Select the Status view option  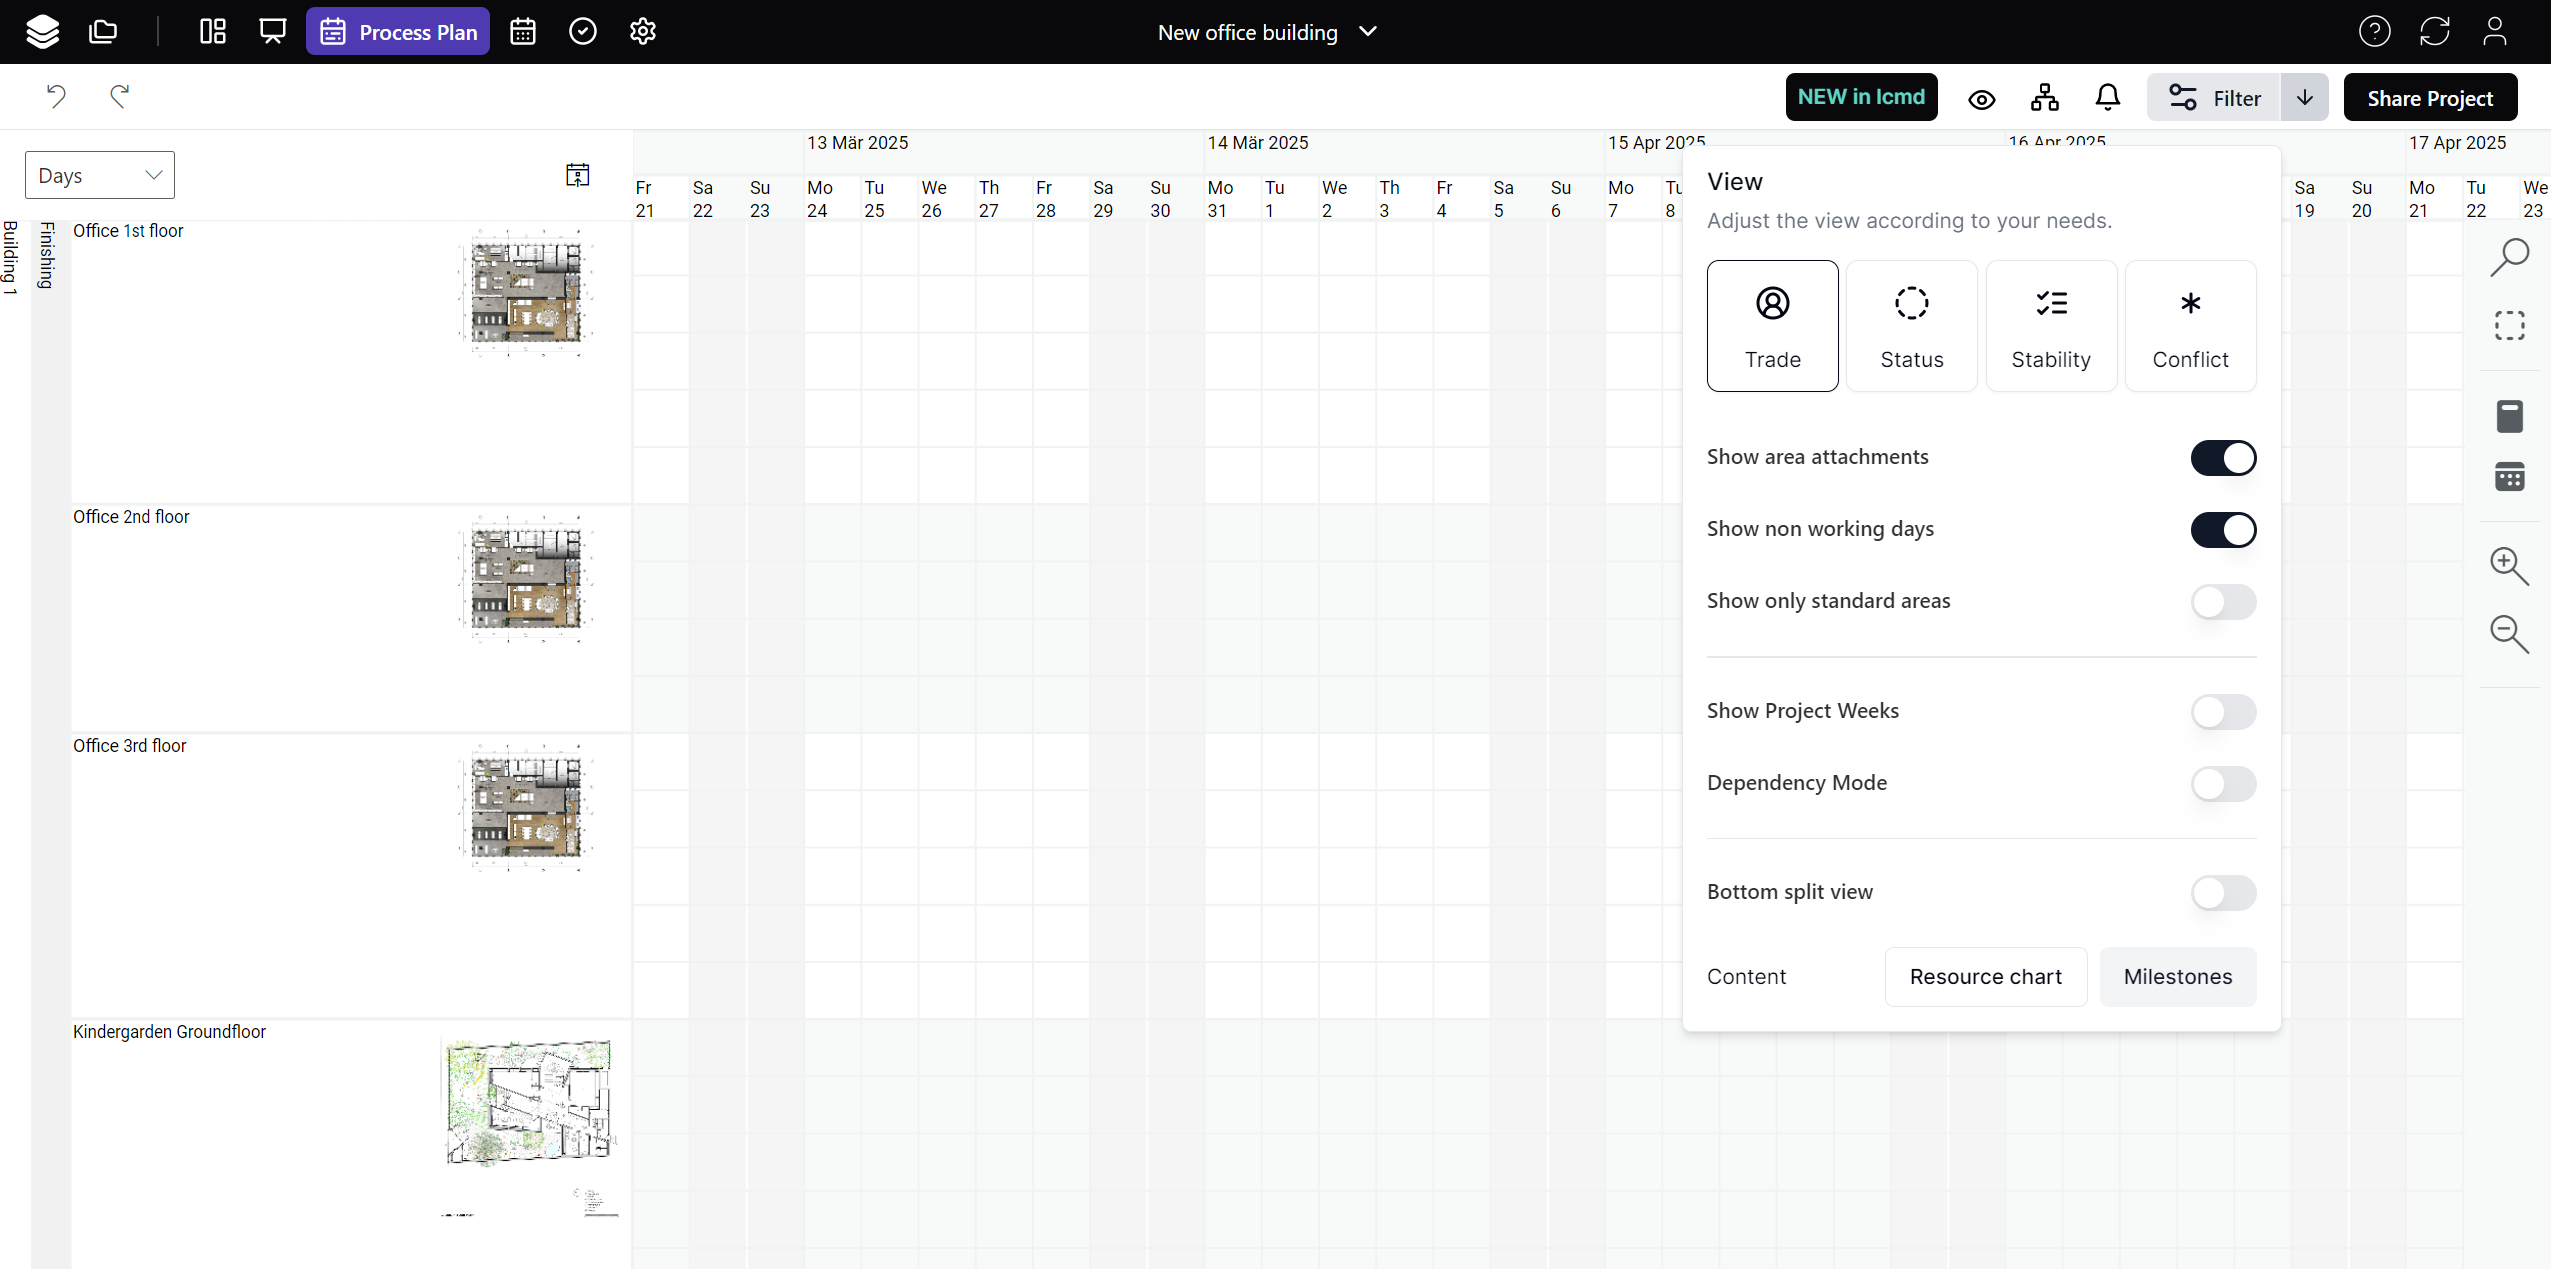tap(1911, 326)
